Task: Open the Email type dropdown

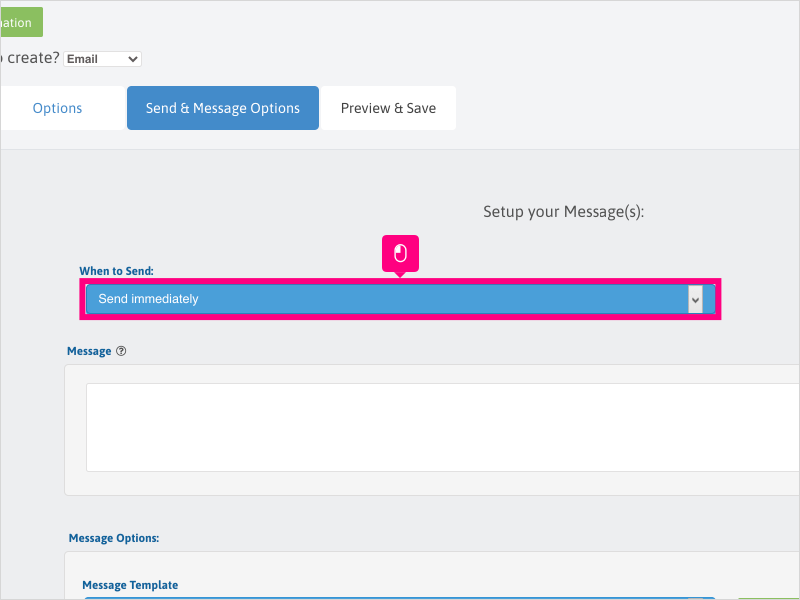Action: [102, 59]
